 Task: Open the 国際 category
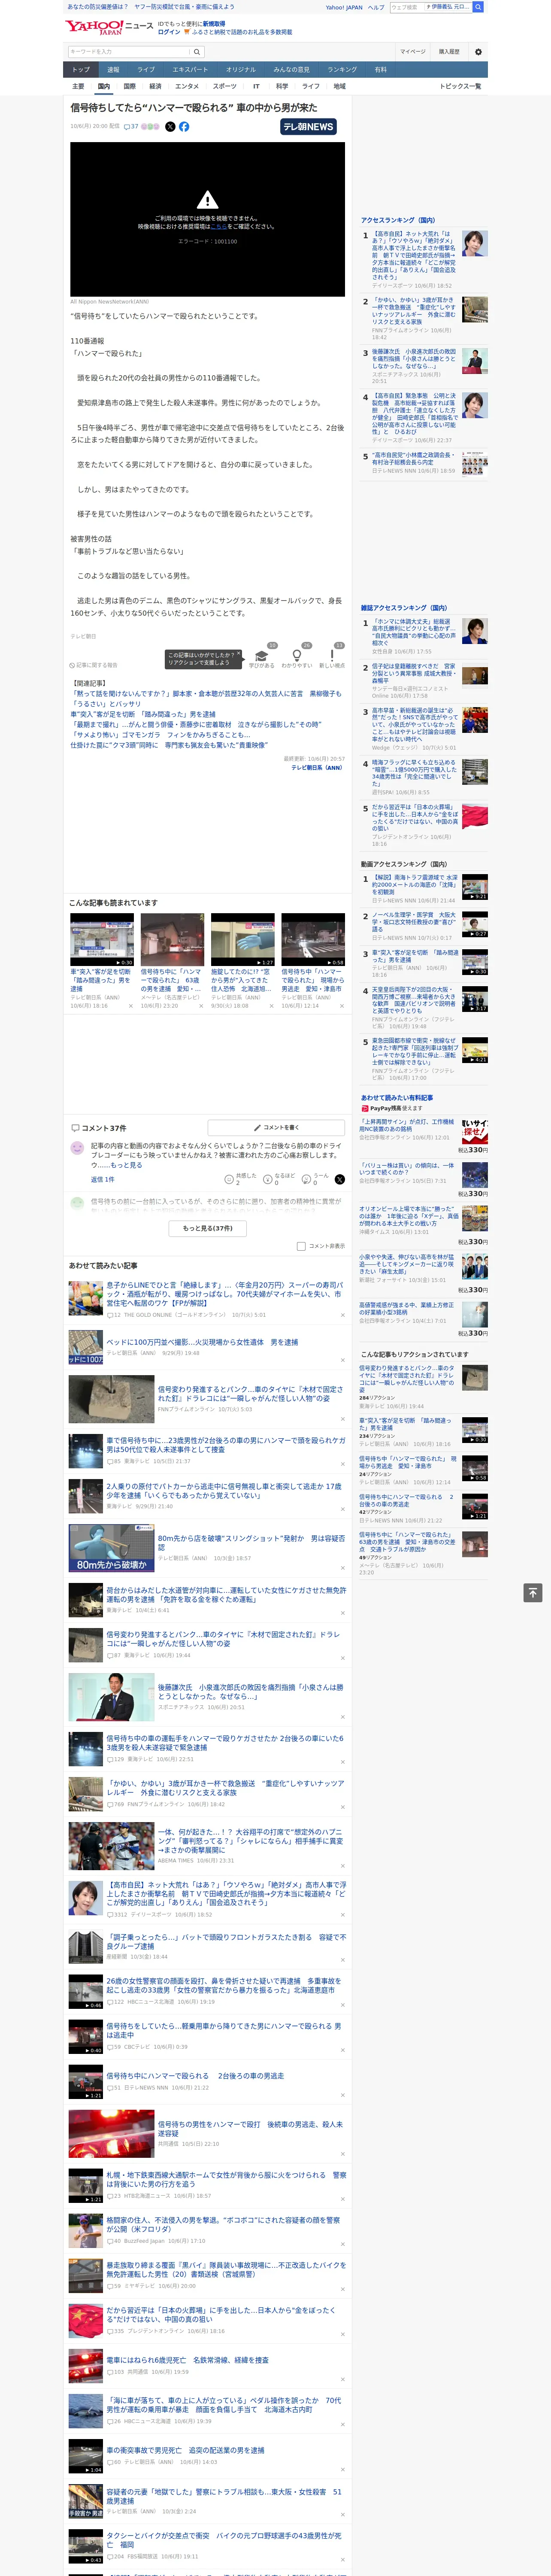(129, 86)
